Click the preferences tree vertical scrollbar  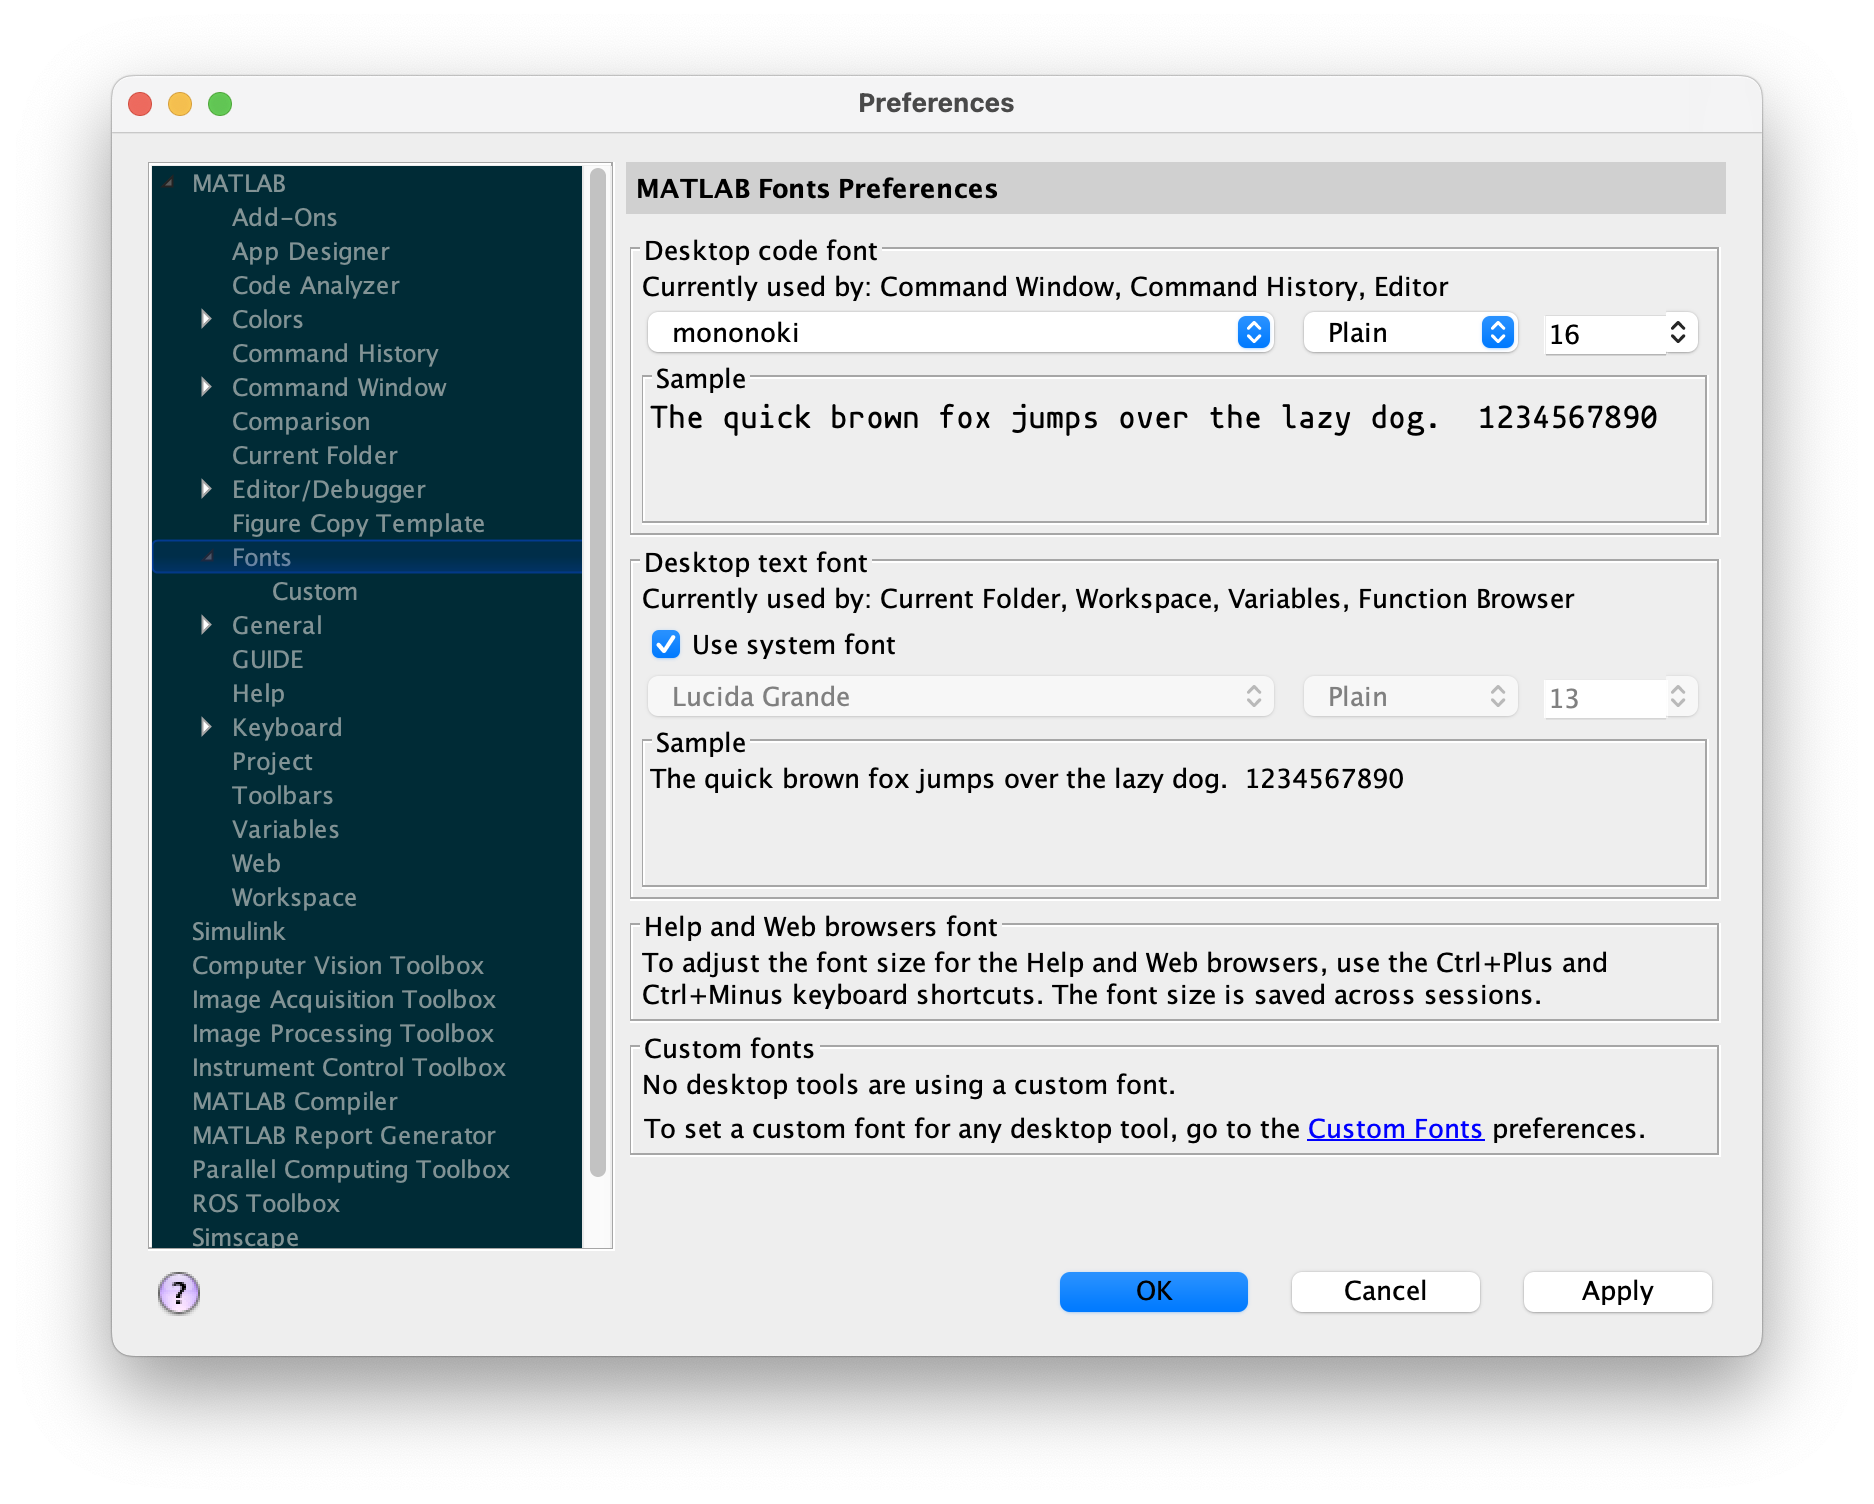pyautogui.click(x=598, y=672)
